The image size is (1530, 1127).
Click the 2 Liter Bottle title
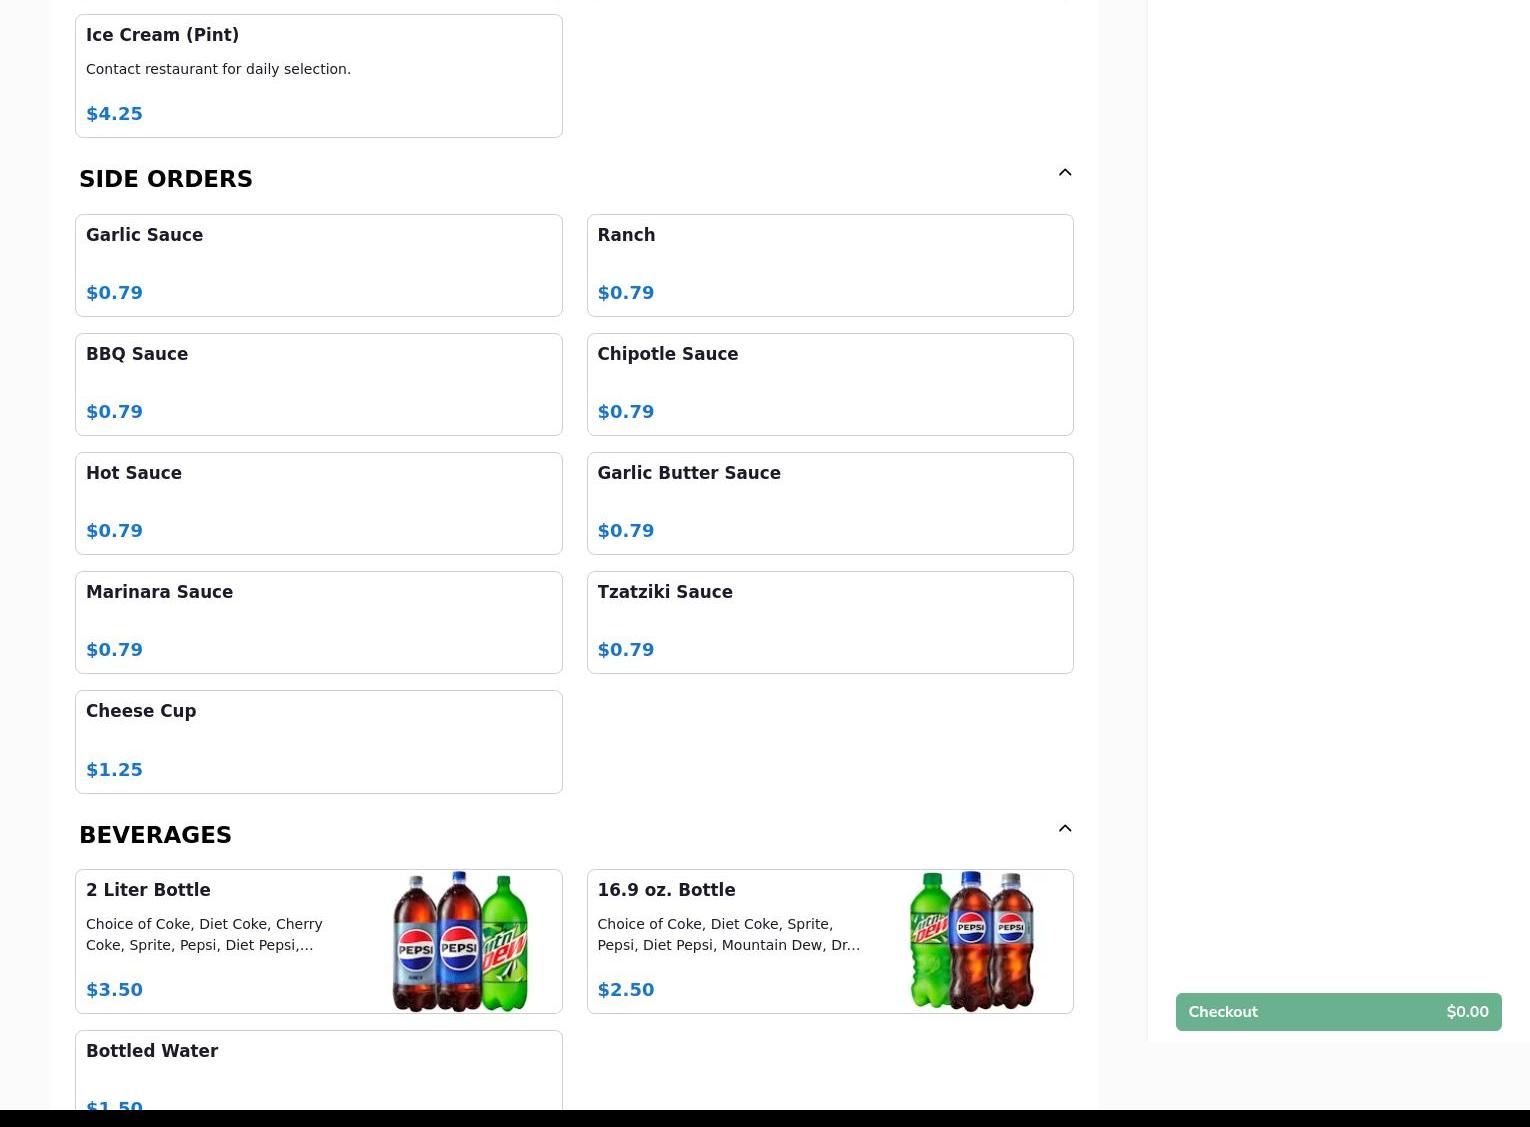tap(148, 890)
